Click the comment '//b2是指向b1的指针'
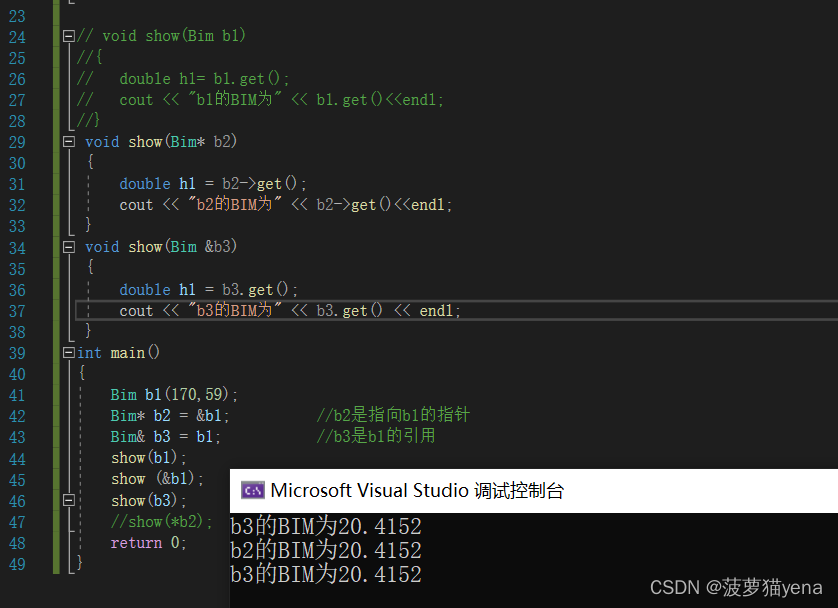This screenshot has width=838, height=608. (x=393, y=415)
